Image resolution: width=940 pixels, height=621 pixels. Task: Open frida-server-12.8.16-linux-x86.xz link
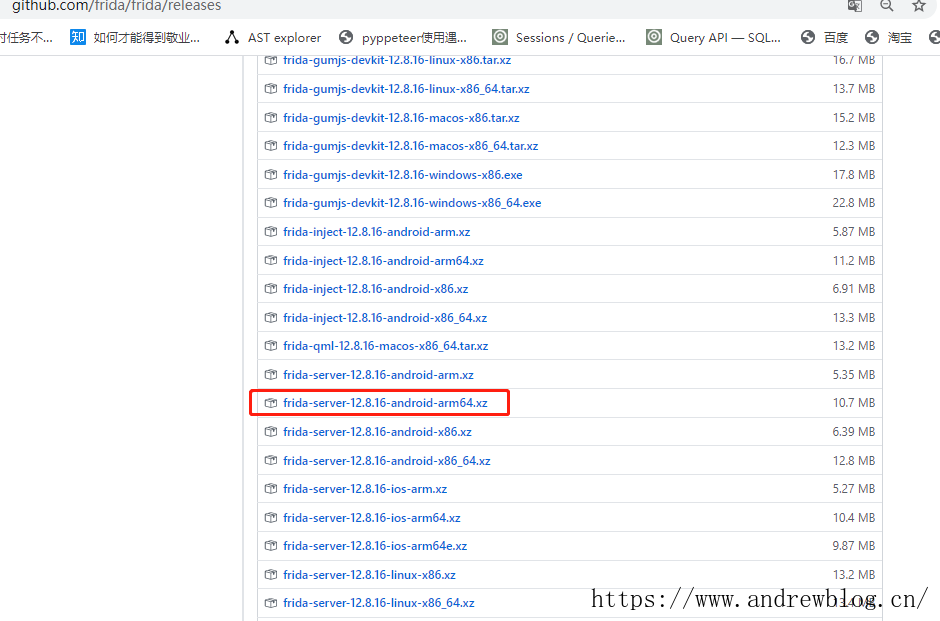[x=369, y=574]
